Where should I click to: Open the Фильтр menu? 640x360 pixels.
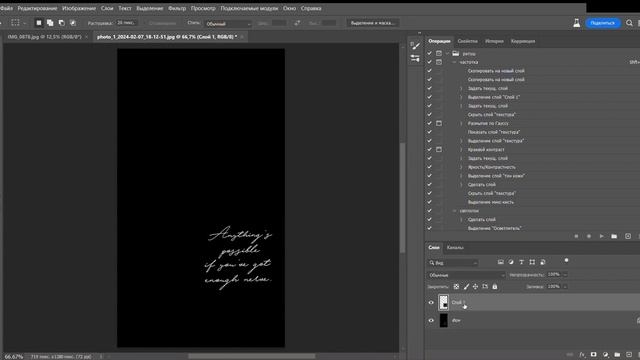(x=177, y=8)
